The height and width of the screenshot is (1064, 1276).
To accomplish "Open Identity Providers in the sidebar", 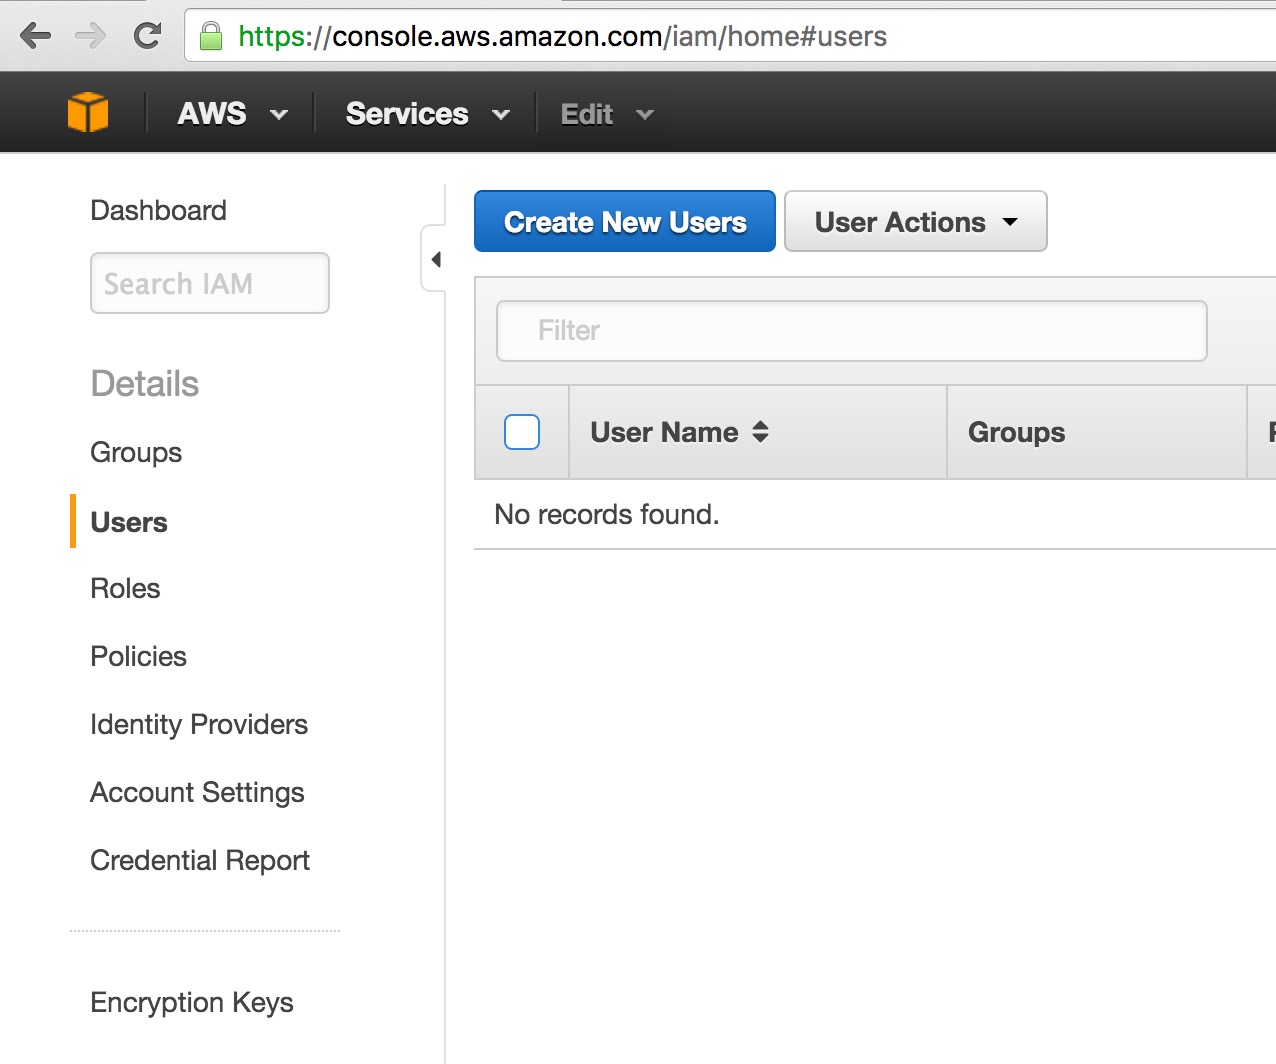I will [199, 724].
